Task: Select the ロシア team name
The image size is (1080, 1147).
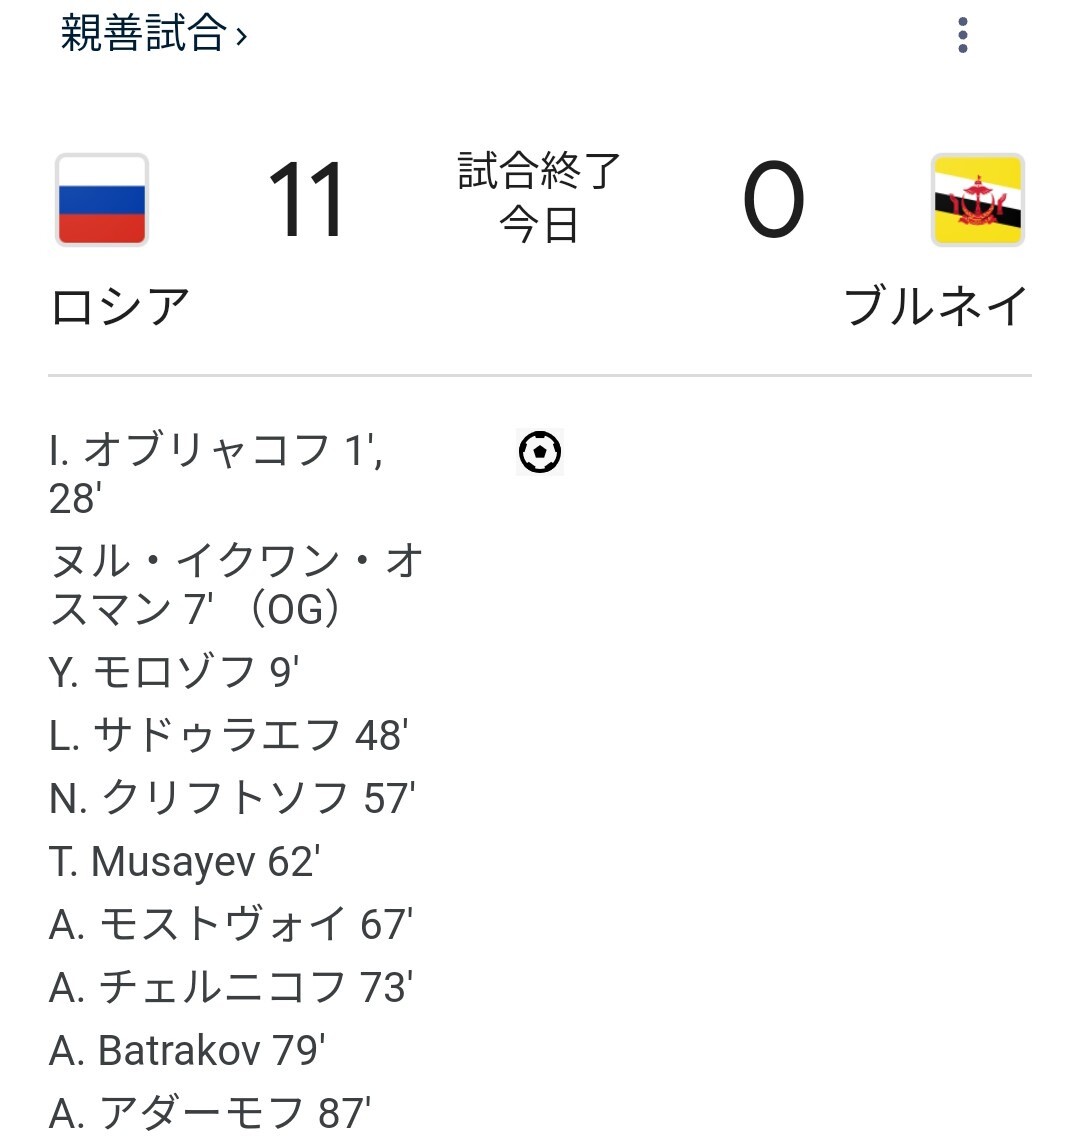Action: click(x=120, y=306)
